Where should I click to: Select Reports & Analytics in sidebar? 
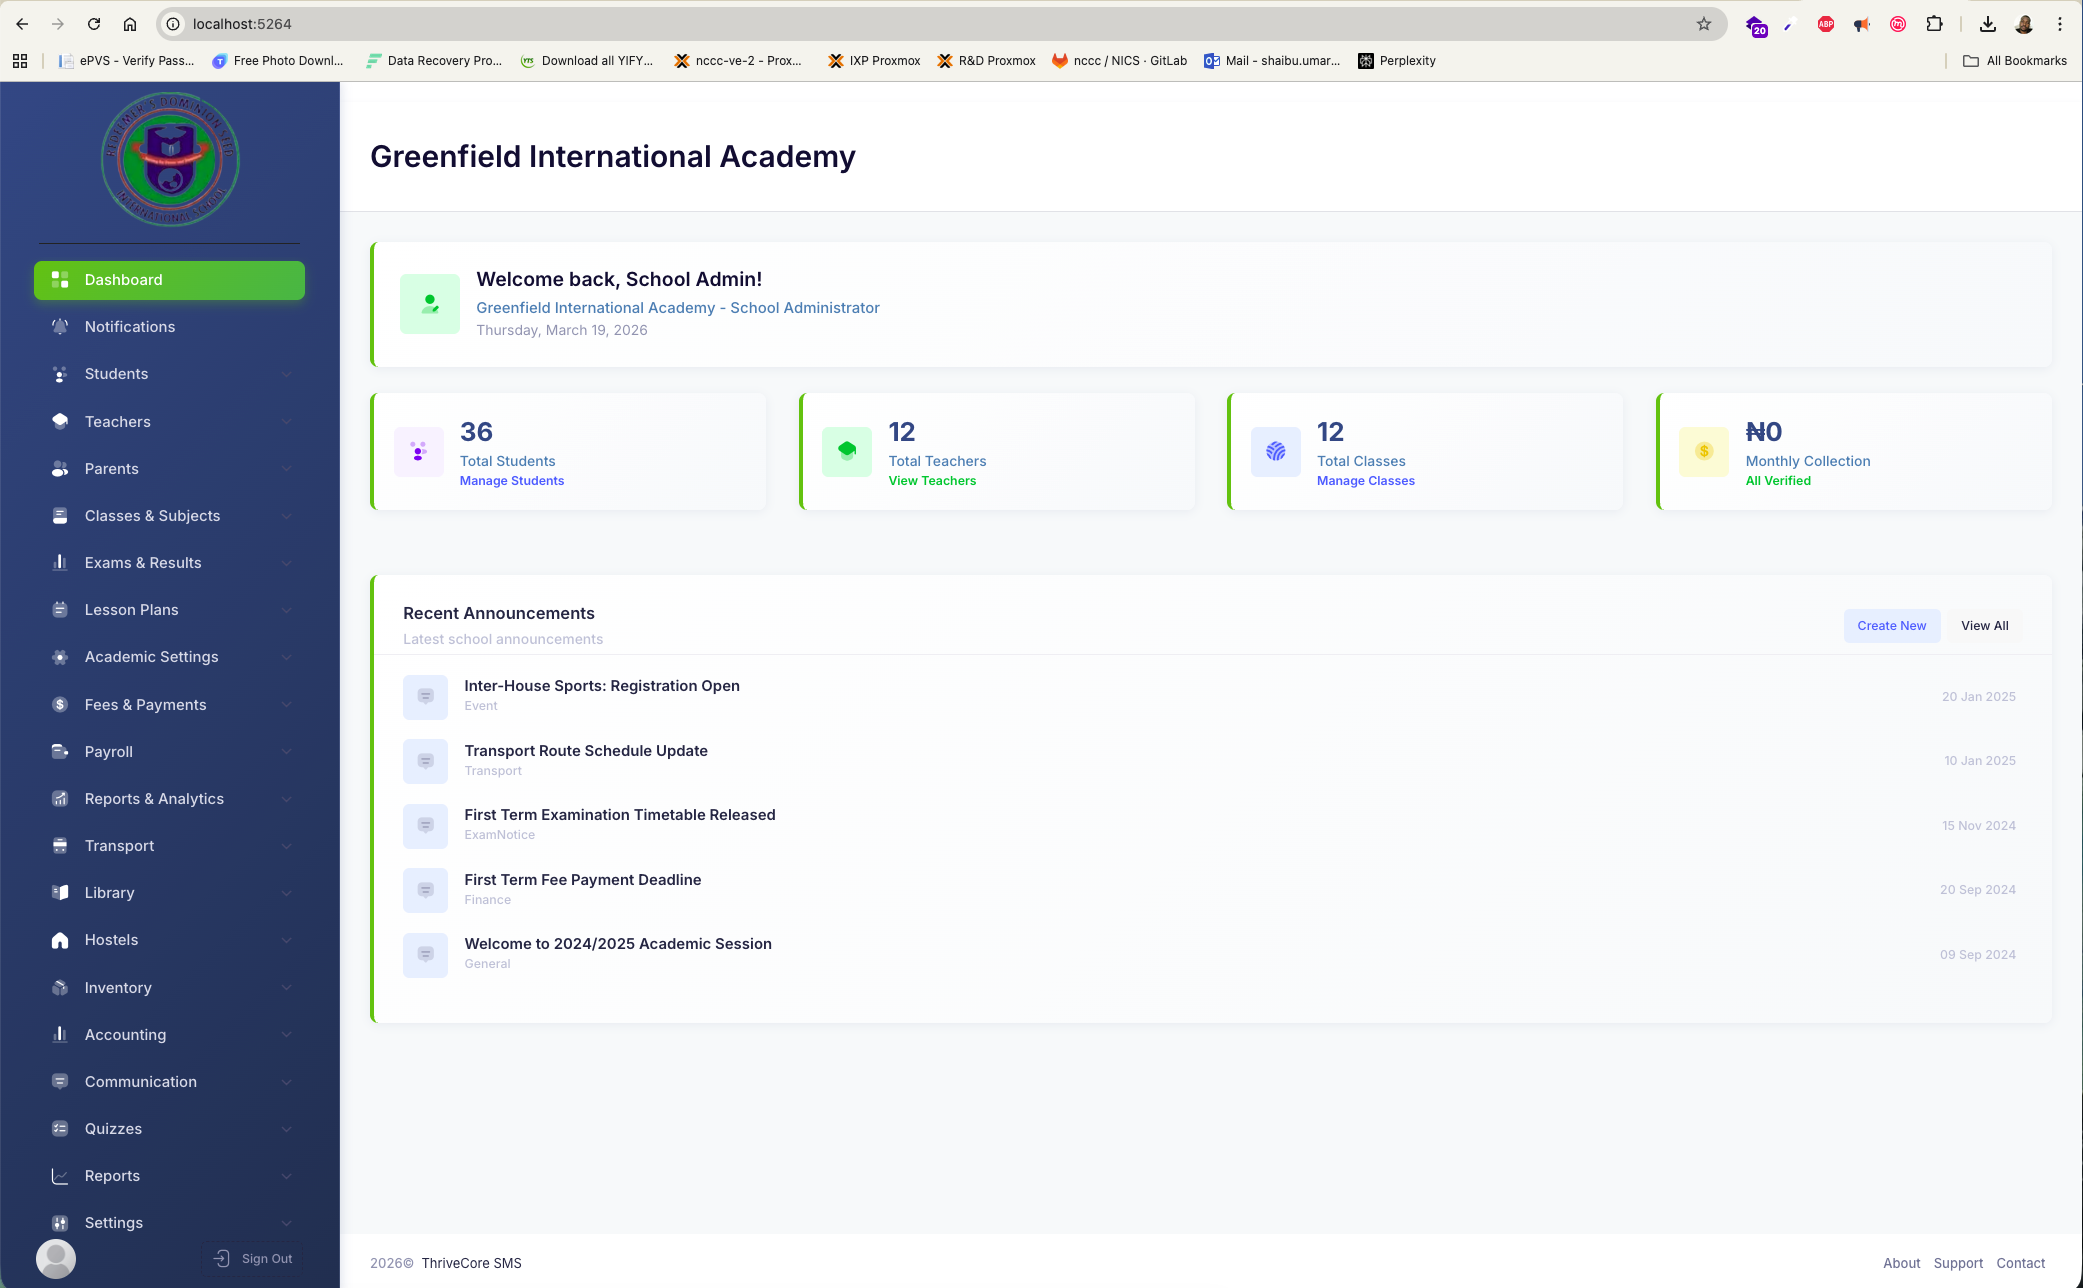point(169,799)
